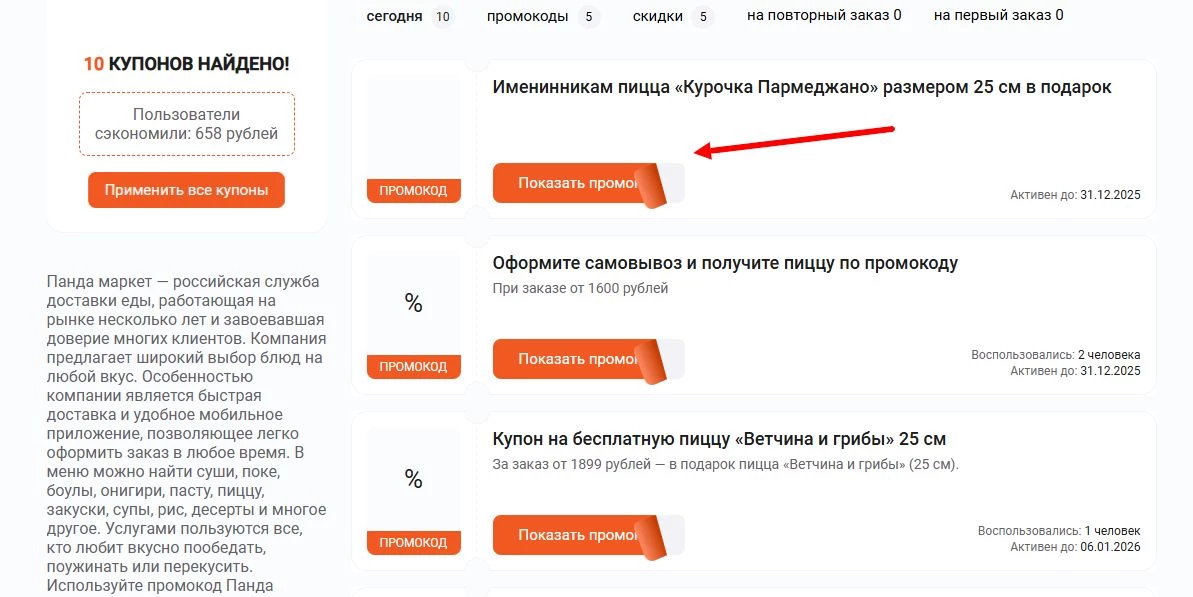Click the counter badge 5 next to скидки
Screen dimensions: 1193x597
pos(705,16)
